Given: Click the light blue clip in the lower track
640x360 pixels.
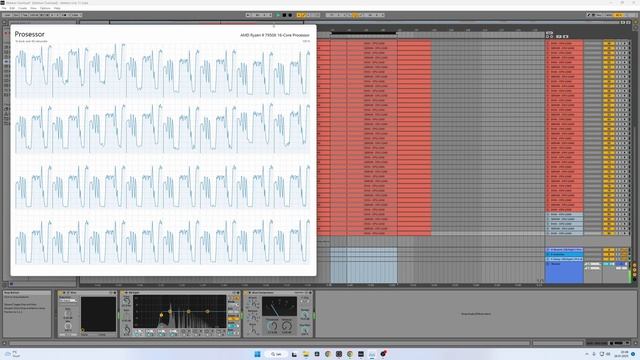Looking at the screenshot, I should click(363, 265).
